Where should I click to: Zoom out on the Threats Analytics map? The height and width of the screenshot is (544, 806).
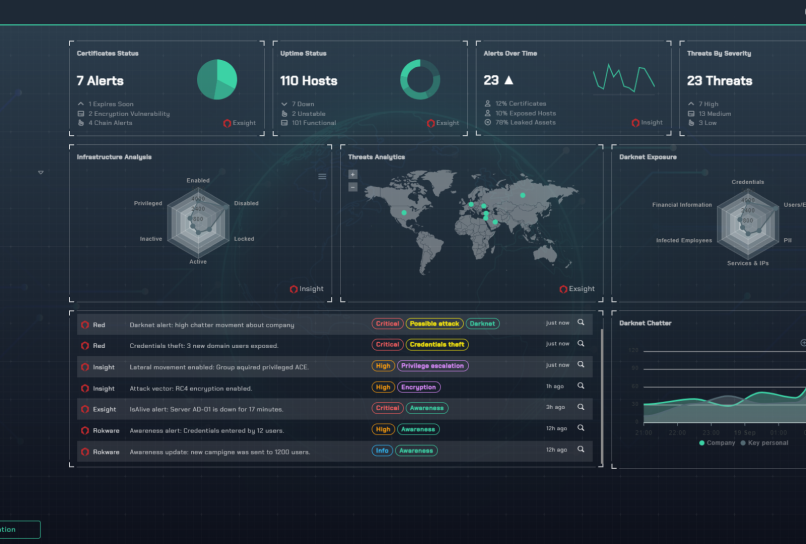[x=352, y=187]
